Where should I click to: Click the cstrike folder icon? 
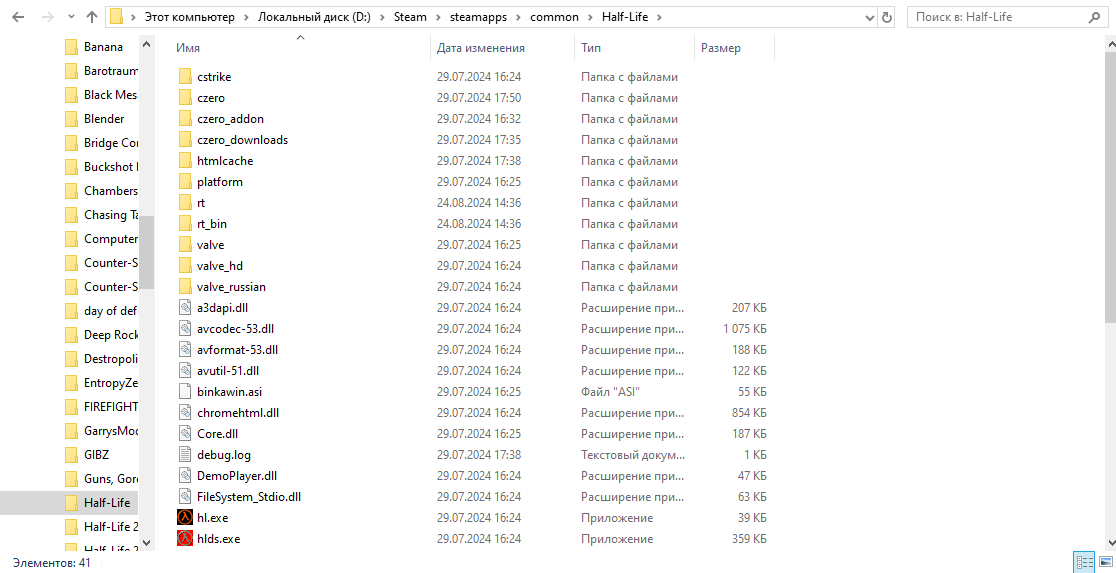185,77
